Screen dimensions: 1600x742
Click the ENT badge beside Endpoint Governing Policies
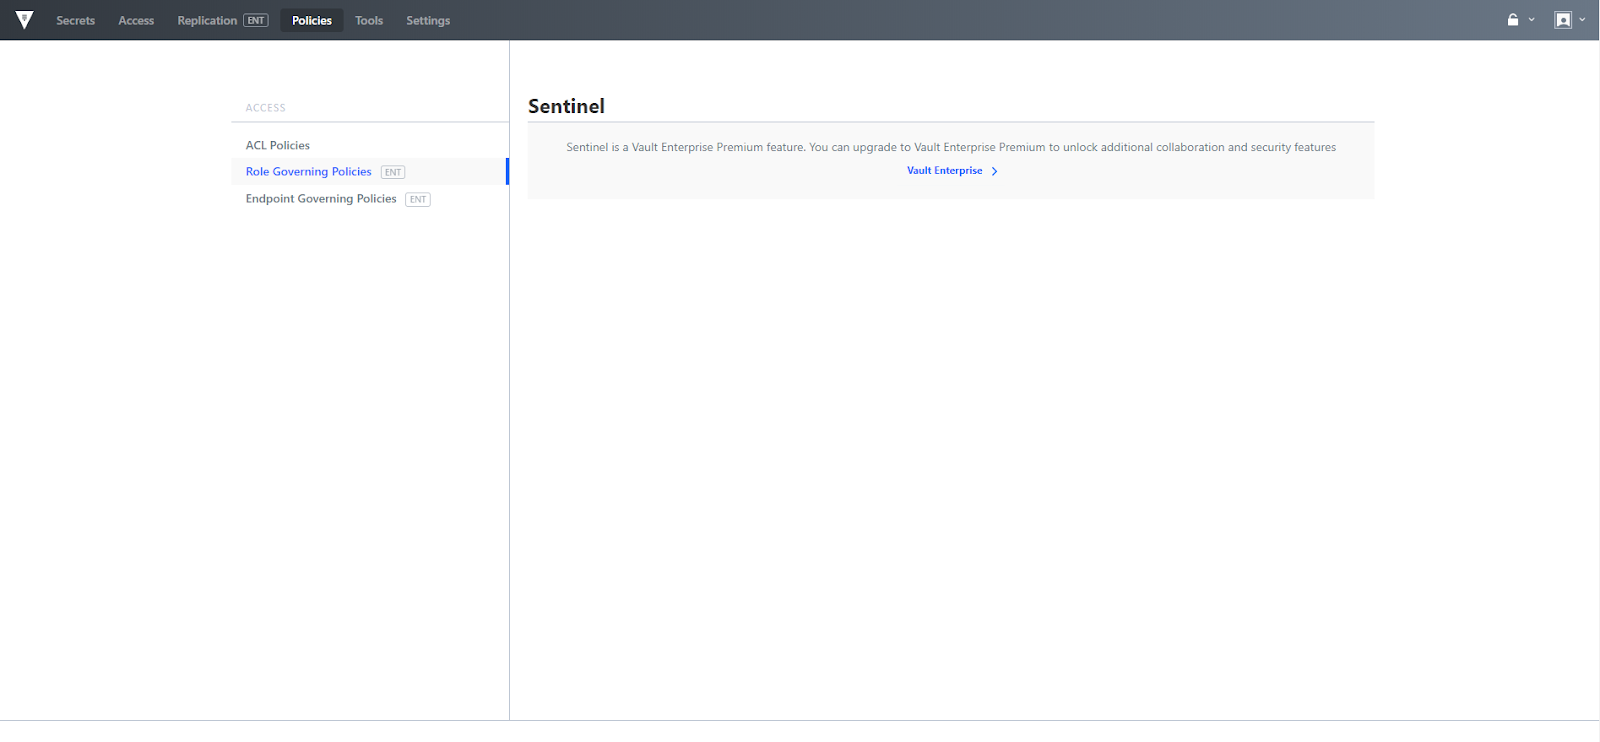(x=418, y=199)
